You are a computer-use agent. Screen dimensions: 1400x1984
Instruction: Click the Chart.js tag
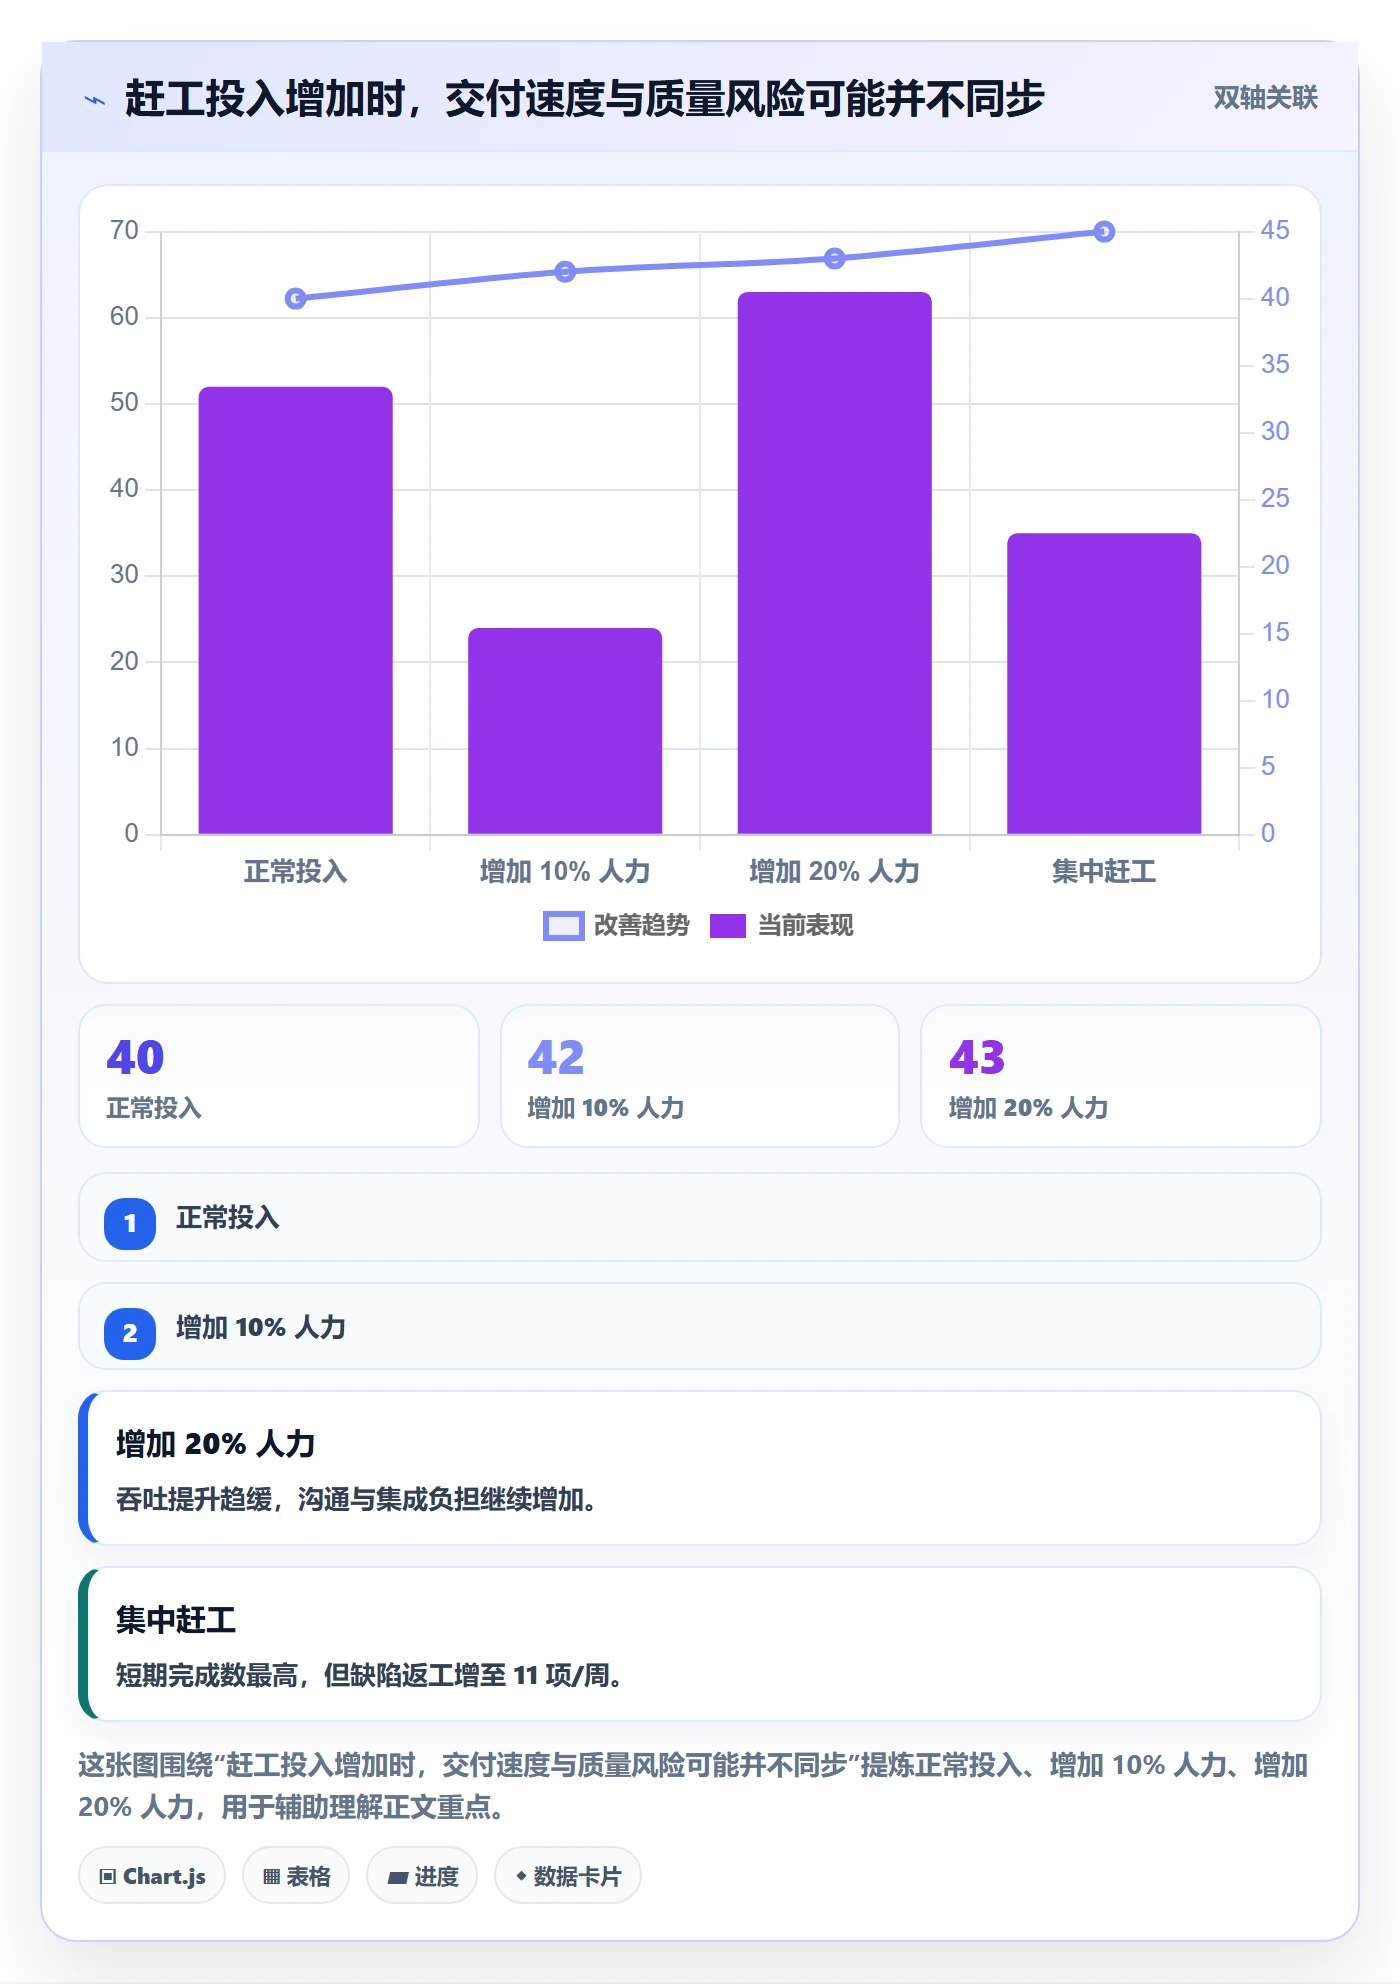tap(152, 1876)
